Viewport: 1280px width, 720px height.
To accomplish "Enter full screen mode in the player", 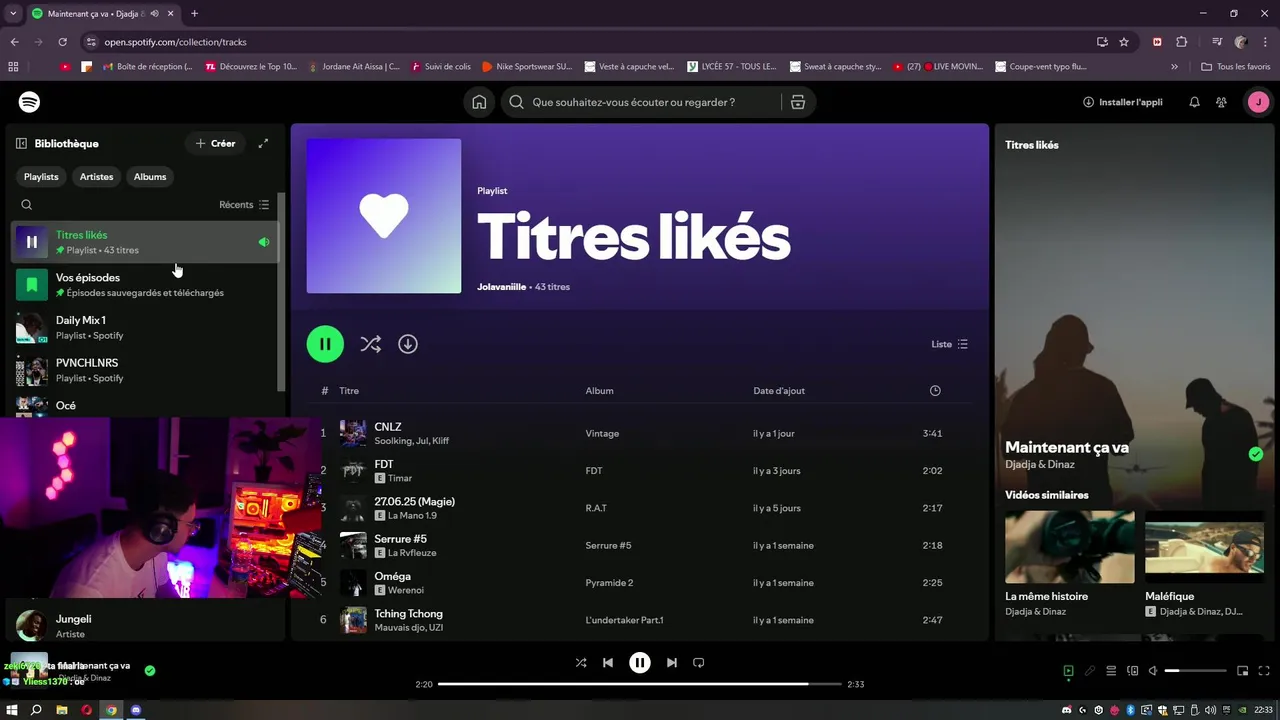I will pyautogui.click(x=1265, y=671).
